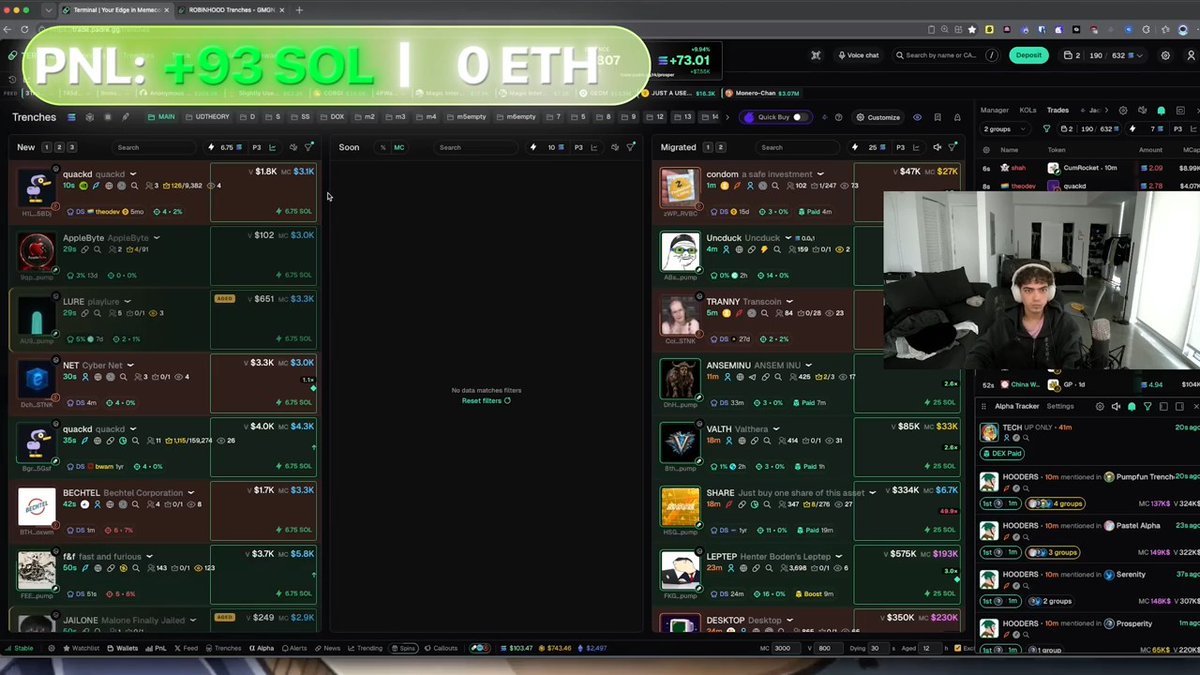The width and height of the screenshot is (1200, 675).
Task: Open the Settings gear in the top bar
Action: [x=1165, y=56]
